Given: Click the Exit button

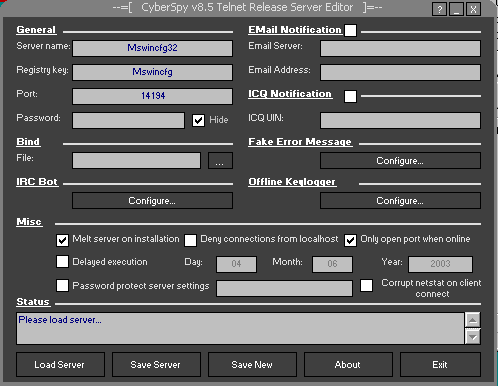Looking at the screenshot, I should [440, 365].
